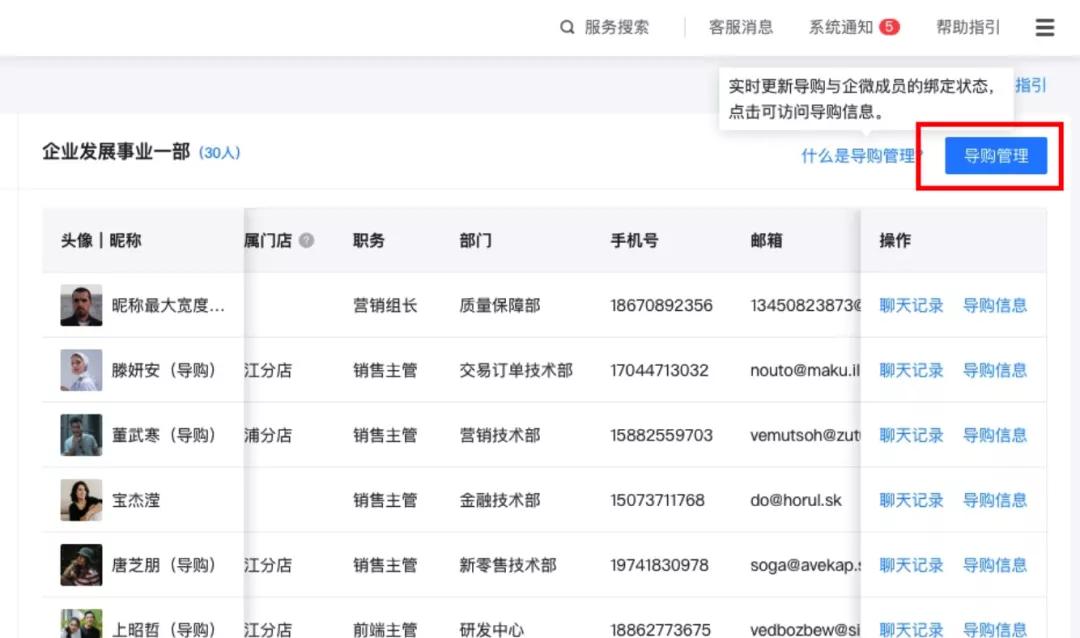Image resolution: width=1080 pixels, height=638 pixels.
Task: Click the question mark icon beside 属门店 column
Action: pyautogui.click(x=306, y=239)
